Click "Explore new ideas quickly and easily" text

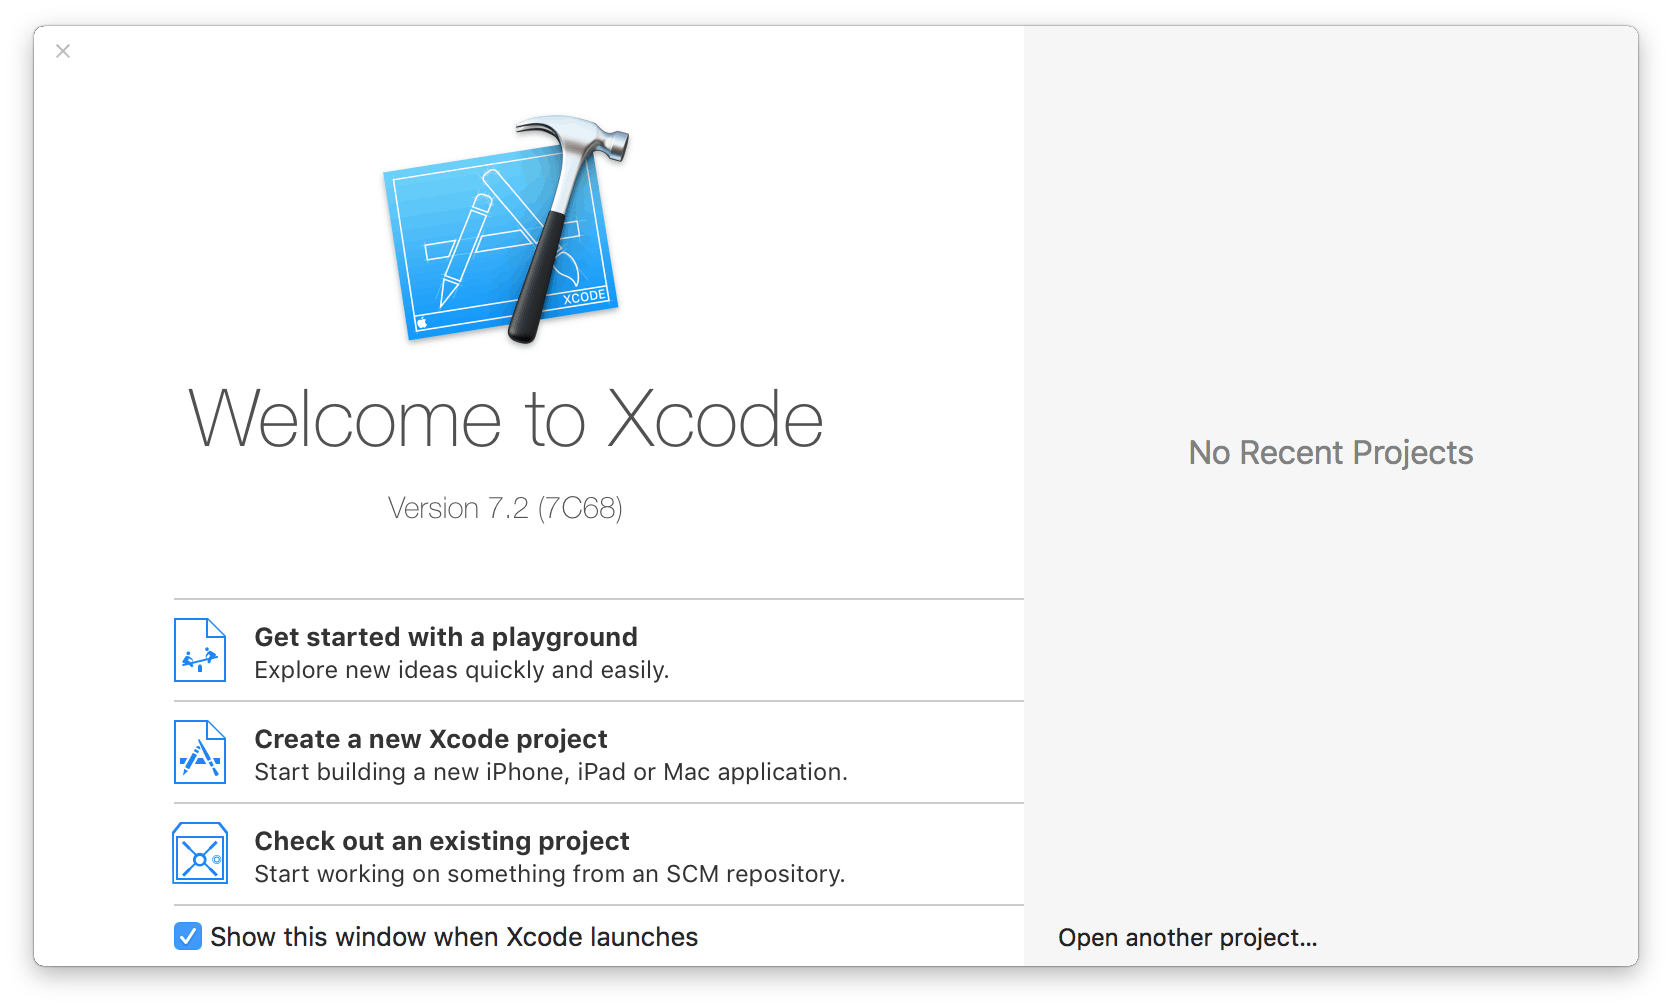[x=461, y=670]
